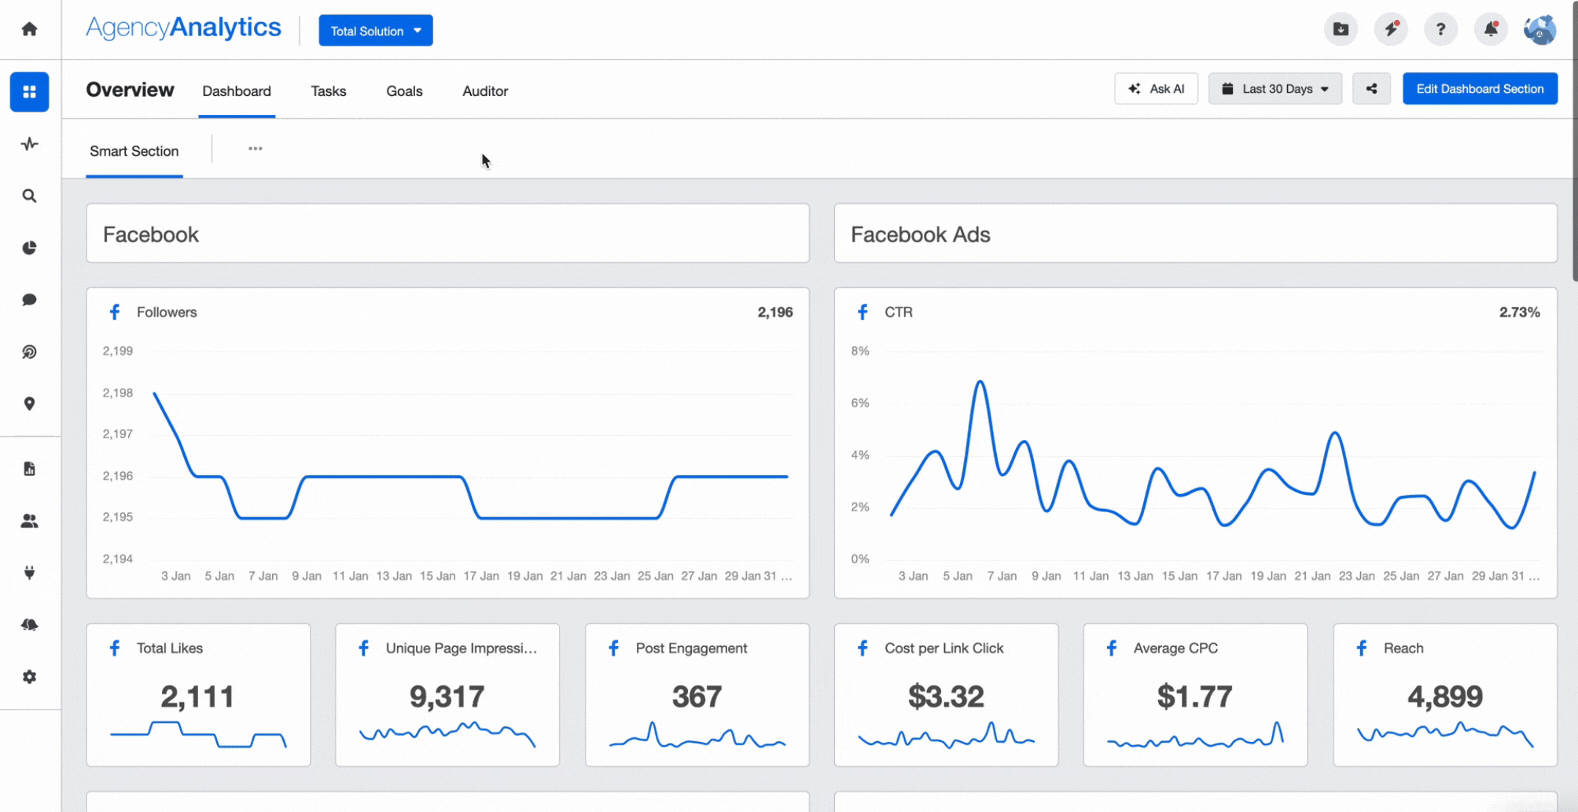The image size is (1578, 812).
Task: Switch to the Tasks tab
Action: 328,91
